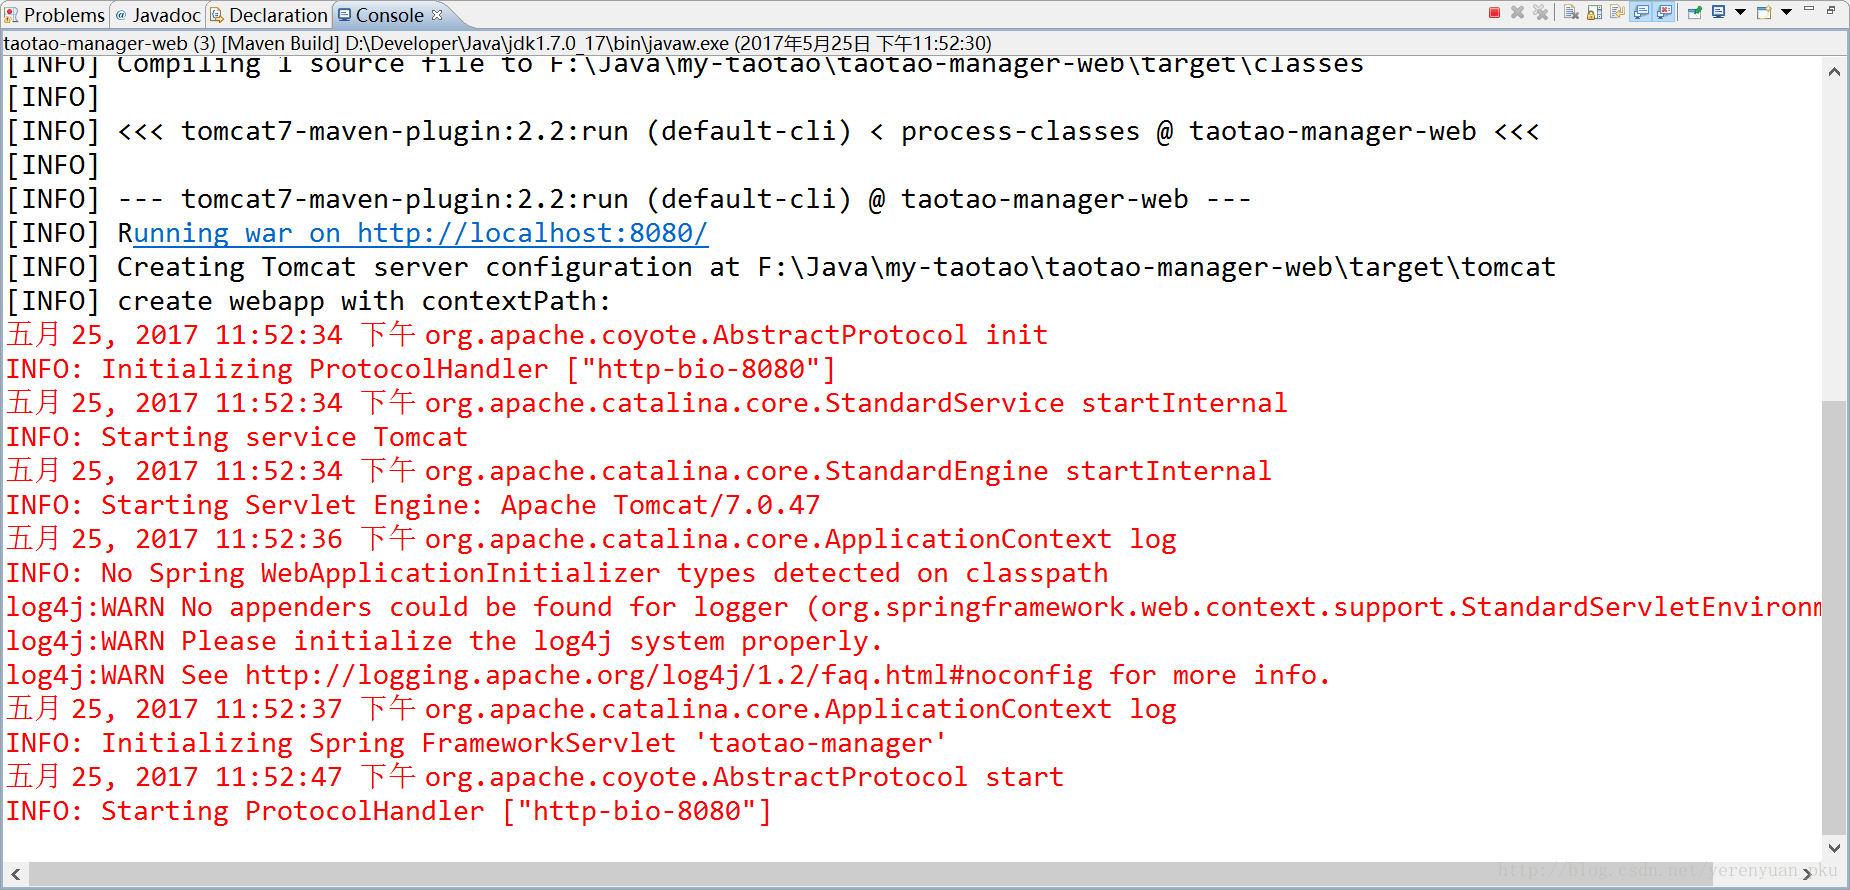Click the horizontal scrollbar thumb
The width and height of the screenshot is (1850, 890).
click(x=870, y=874)
